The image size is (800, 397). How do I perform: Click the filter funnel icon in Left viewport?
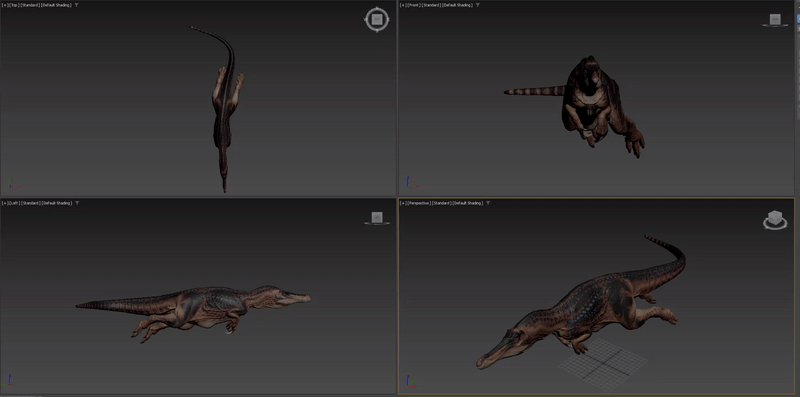click(x=78, y=203)
